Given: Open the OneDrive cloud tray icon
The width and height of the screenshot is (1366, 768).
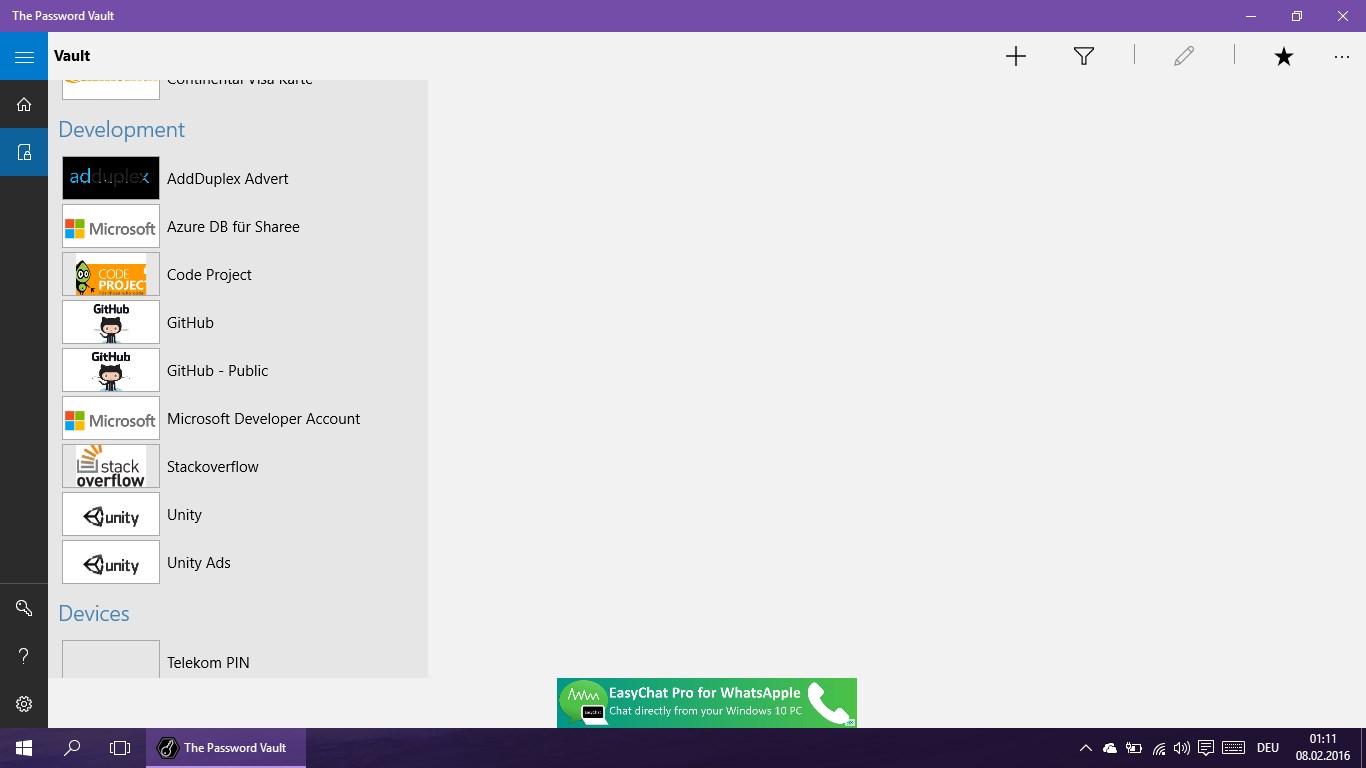Looking at the screenshot, I should [1110, 748].
